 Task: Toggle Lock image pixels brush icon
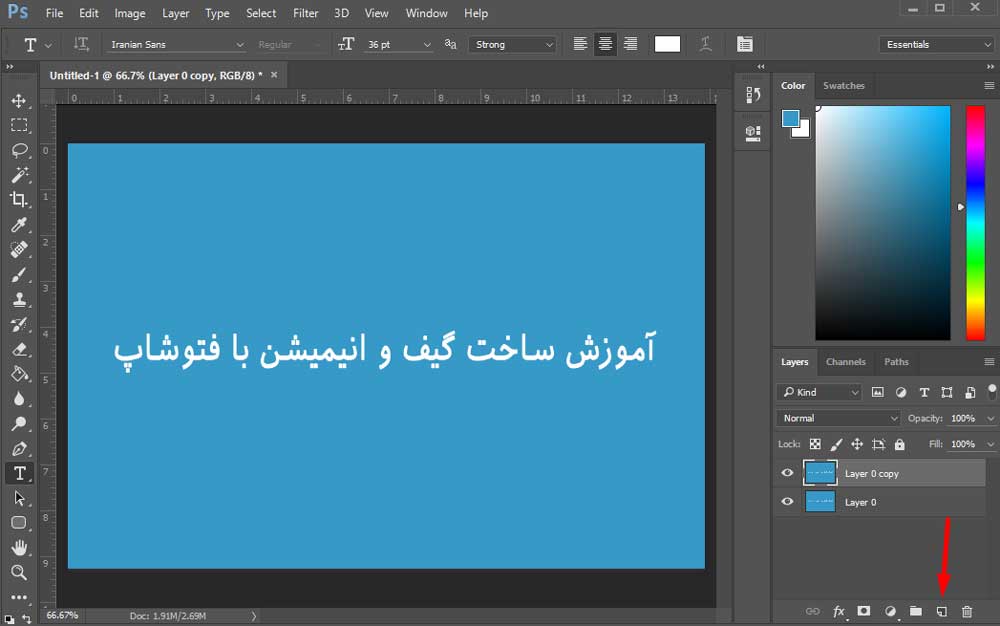point(836,444)
